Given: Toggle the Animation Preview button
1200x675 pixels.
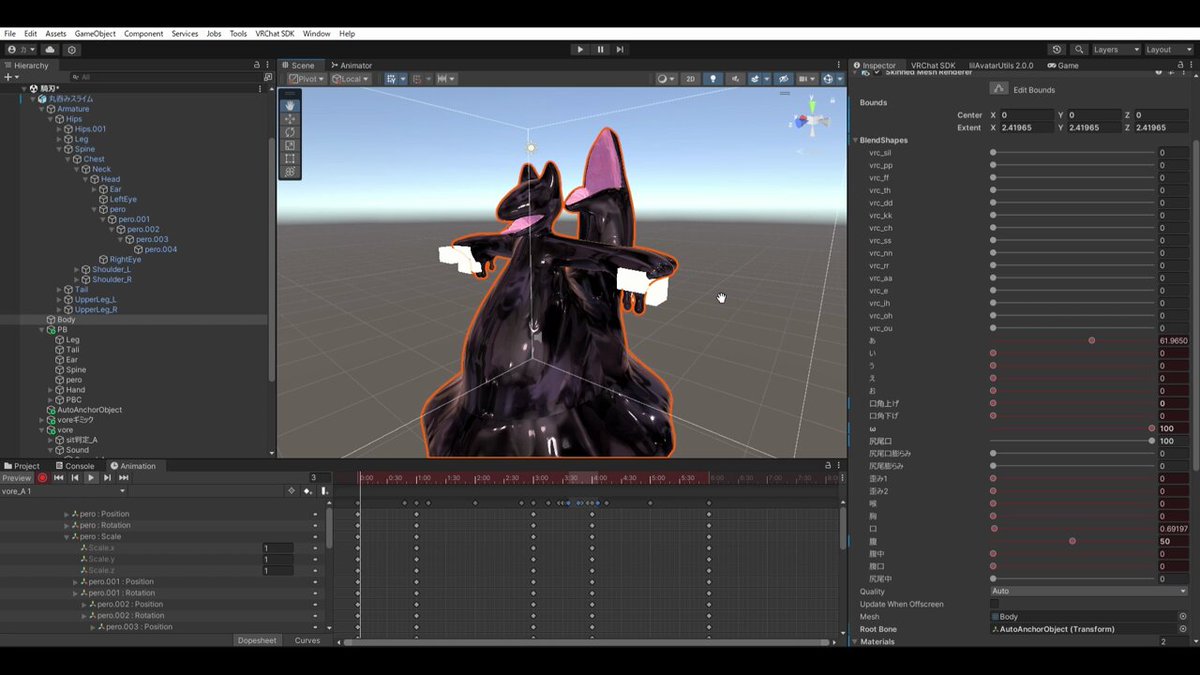Looking at the screenshot, I should (x=17, y=478).
